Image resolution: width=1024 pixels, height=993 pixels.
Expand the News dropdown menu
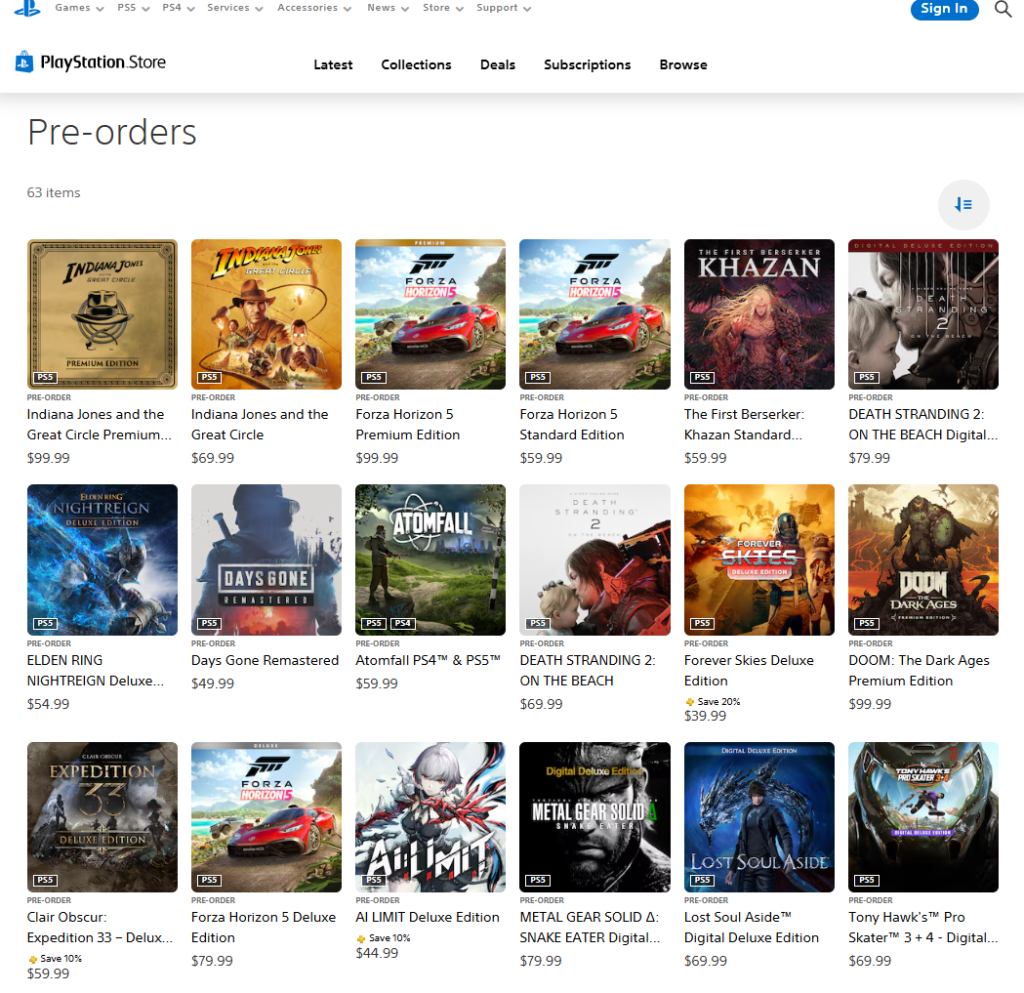pyautogui.click(x=388, y=8)
